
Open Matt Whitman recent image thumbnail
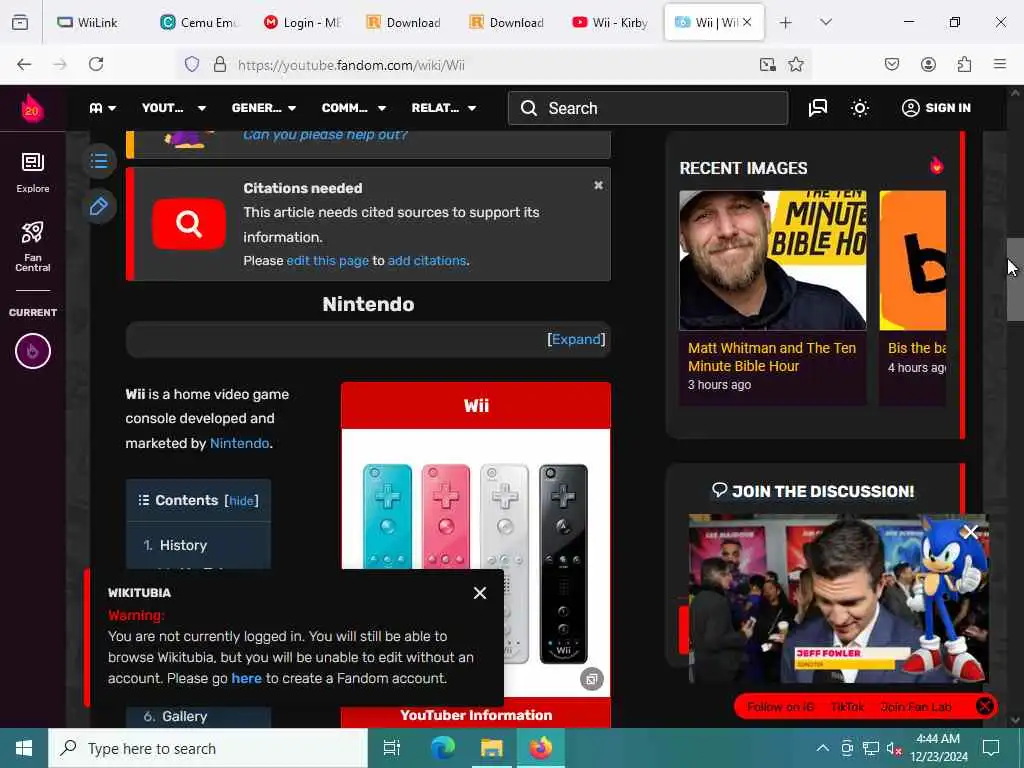coord(773,260)
